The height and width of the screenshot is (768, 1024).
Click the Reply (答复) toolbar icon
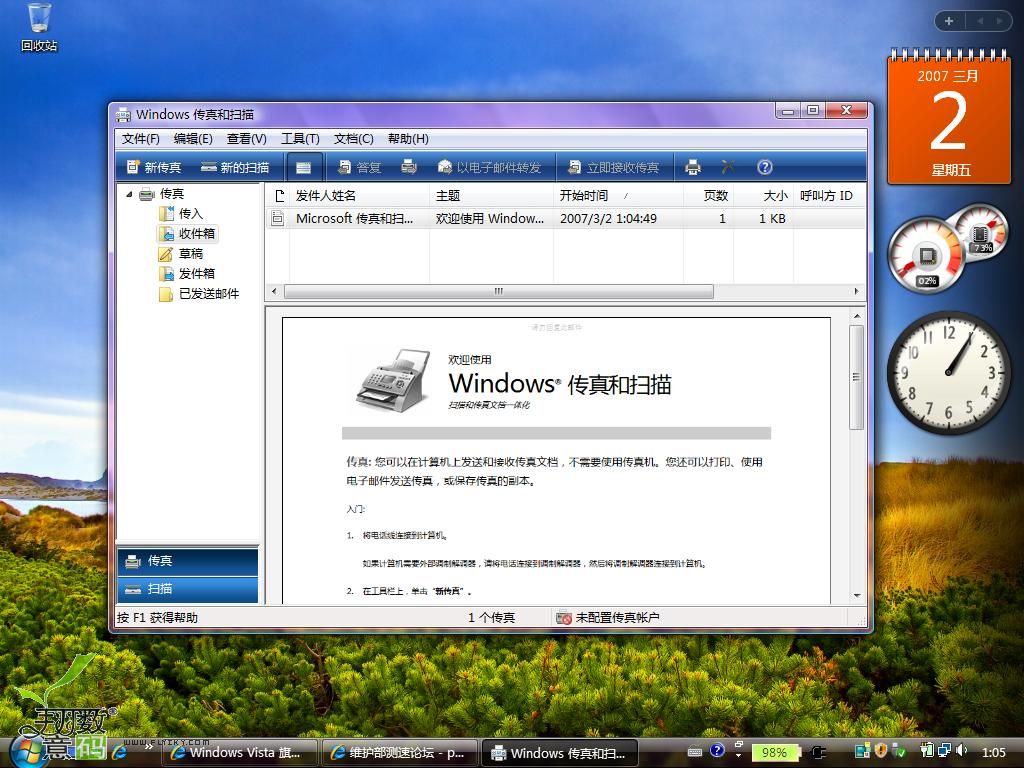[x=359, y=167]
